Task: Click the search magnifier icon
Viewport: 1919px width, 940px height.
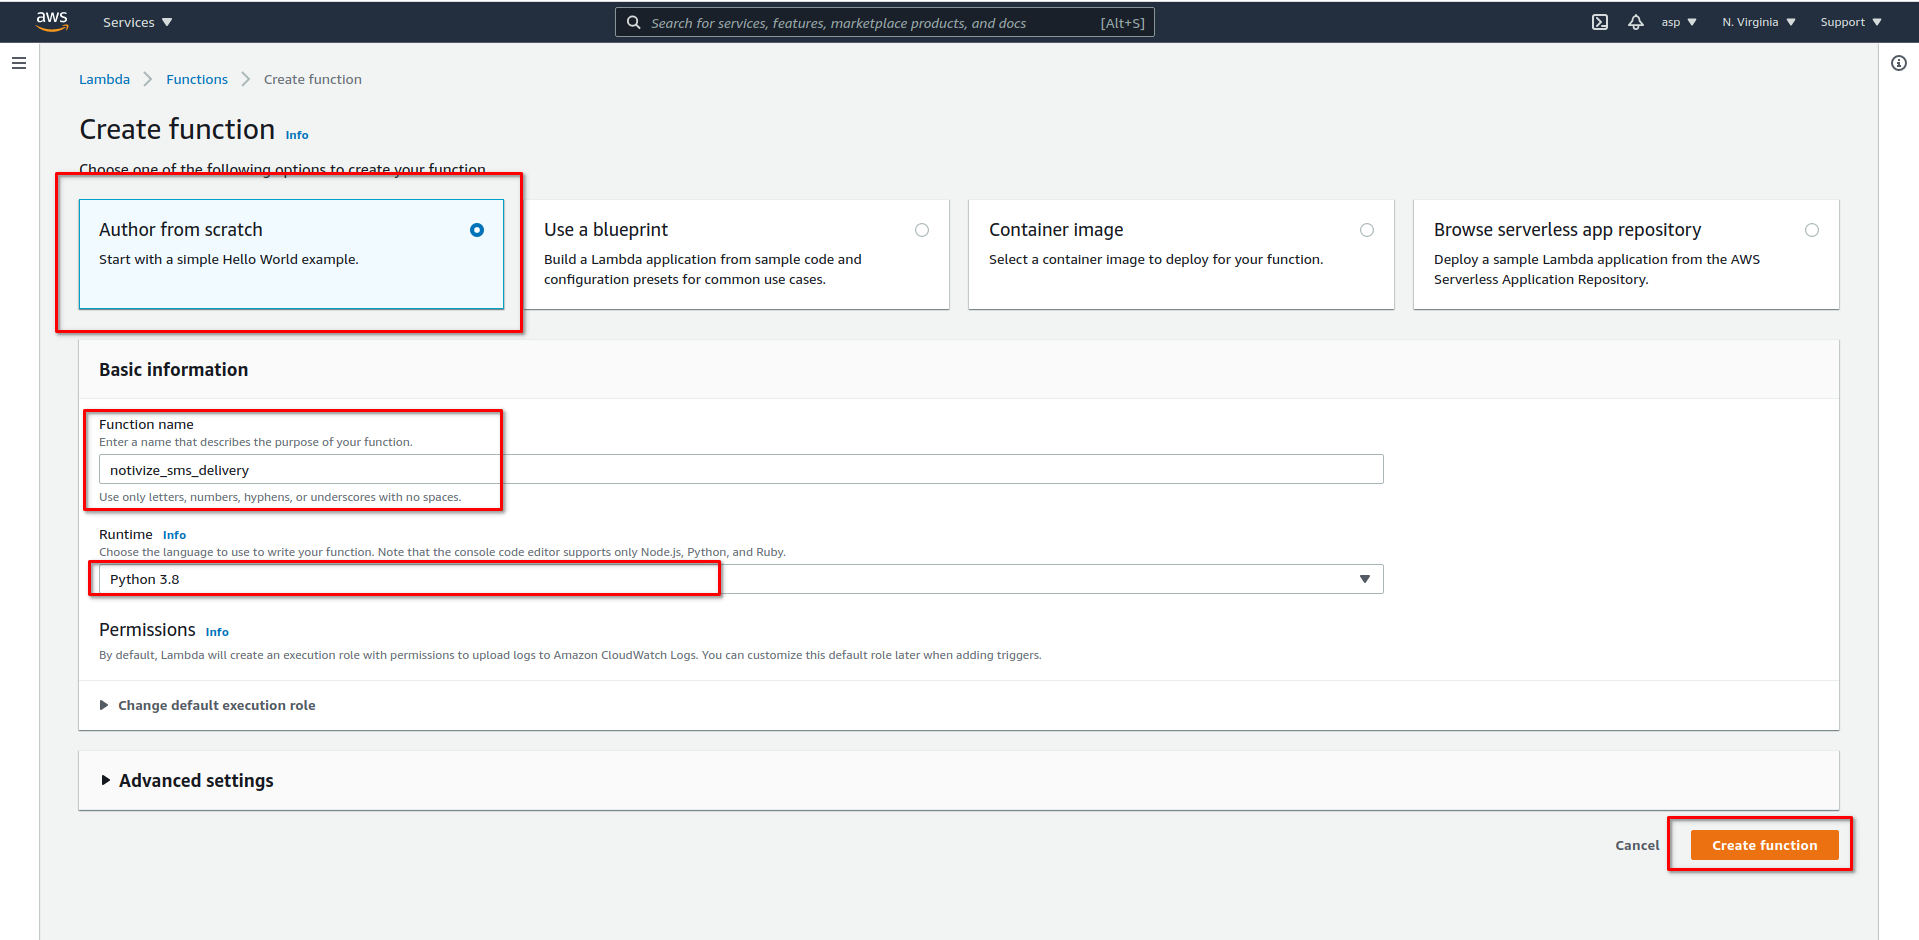Action: tap(634, 22)
